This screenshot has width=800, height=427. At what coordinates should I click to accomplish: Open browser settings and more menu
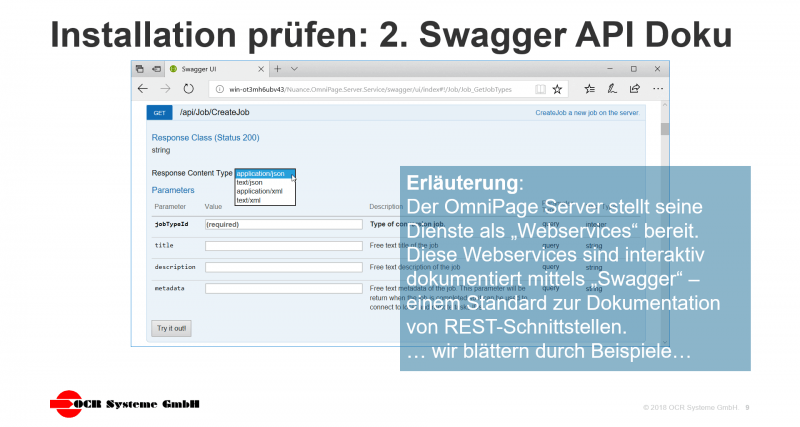coord(658,89)
